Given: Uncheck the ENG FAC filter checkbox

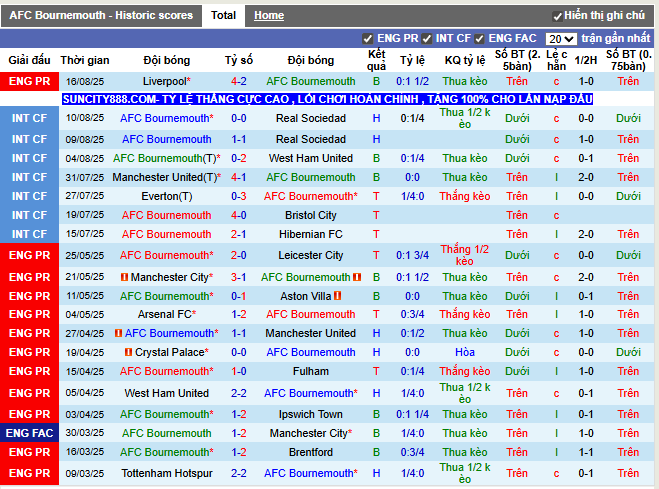Looking at the screenshot, I should pyautogui.click(x=479, y=39).
